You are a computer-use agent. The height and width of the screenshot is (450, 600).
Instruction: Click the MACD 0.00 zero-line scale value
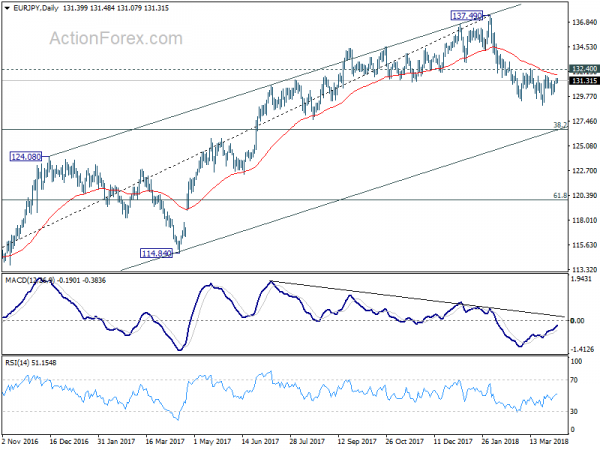577,320
